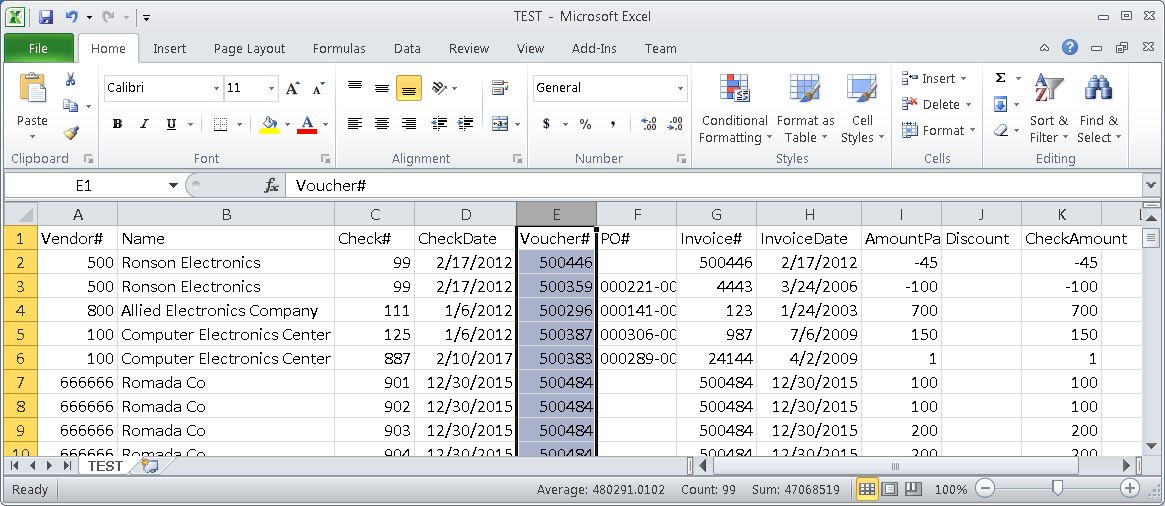Switch to the Data tab
This screenshot has height=506, width=1165.
(x=407, y=48)
